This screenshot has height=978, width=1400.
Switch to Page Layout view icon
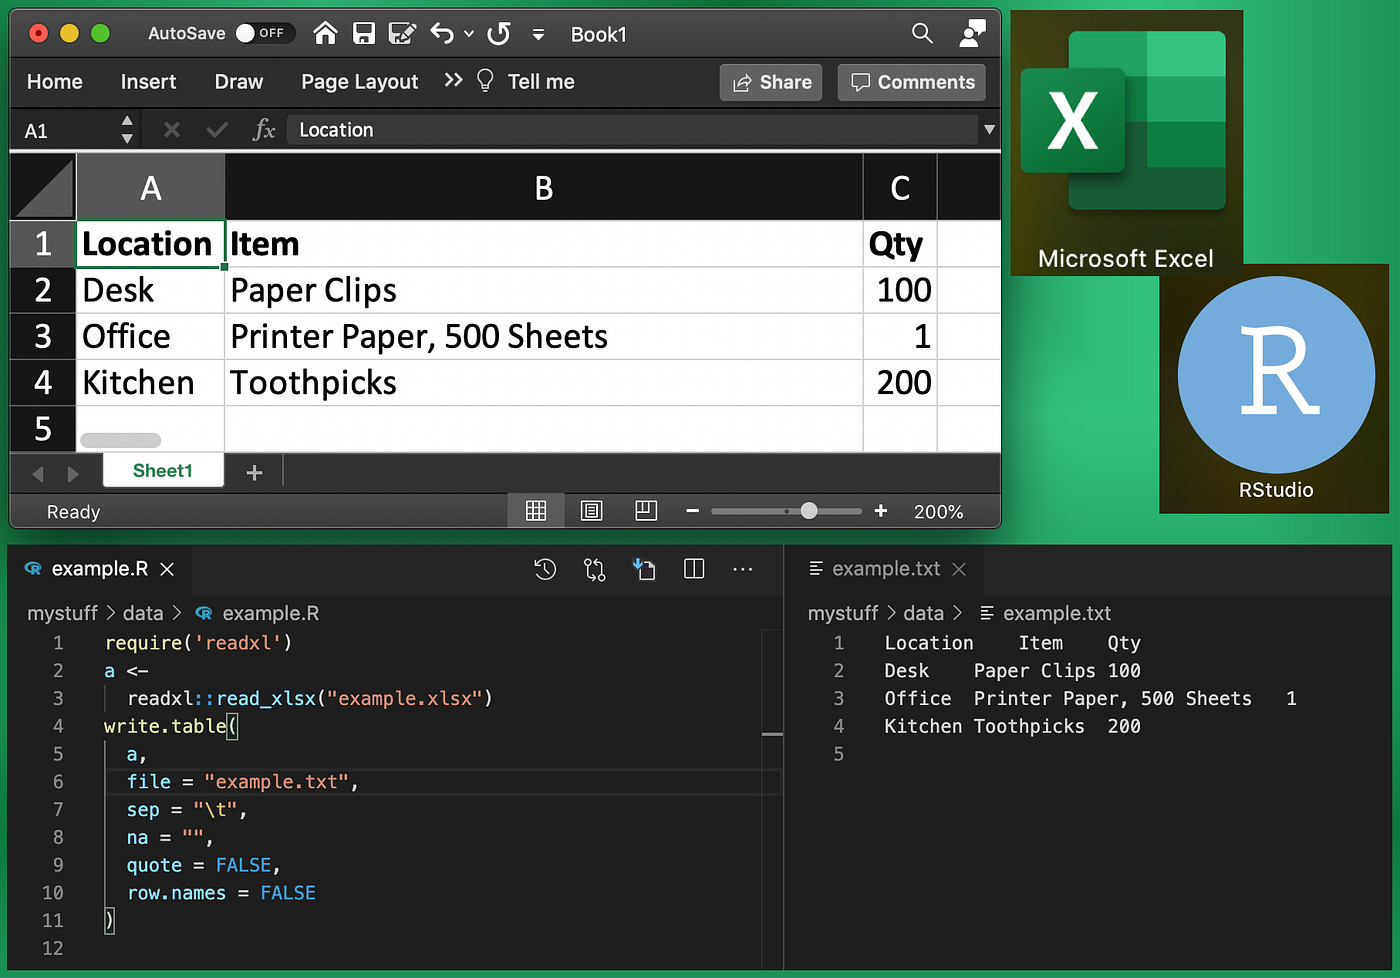(591, 511)
